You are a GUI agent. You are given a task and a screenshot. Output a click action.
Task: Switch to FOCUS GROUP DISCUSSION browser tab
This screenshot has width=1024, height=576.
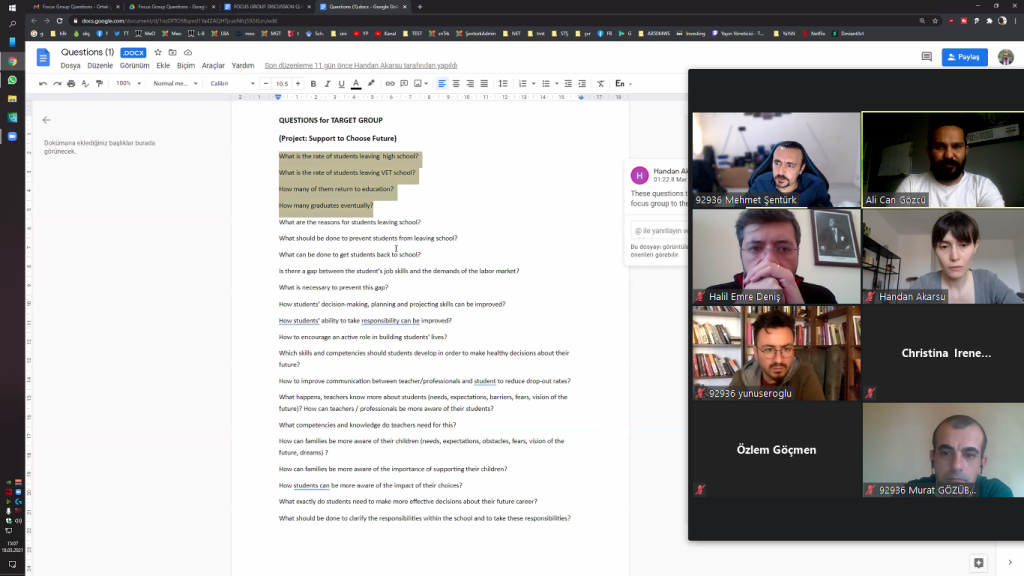pyautogui.click(x=267, y=7)
